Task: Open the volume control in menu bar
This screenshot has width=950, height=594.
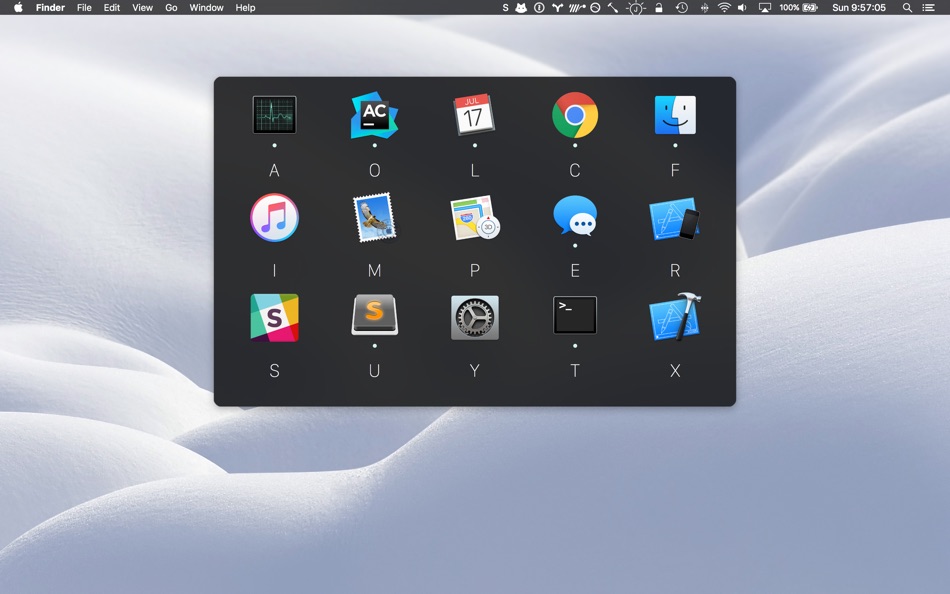Action: coord(742,7)
